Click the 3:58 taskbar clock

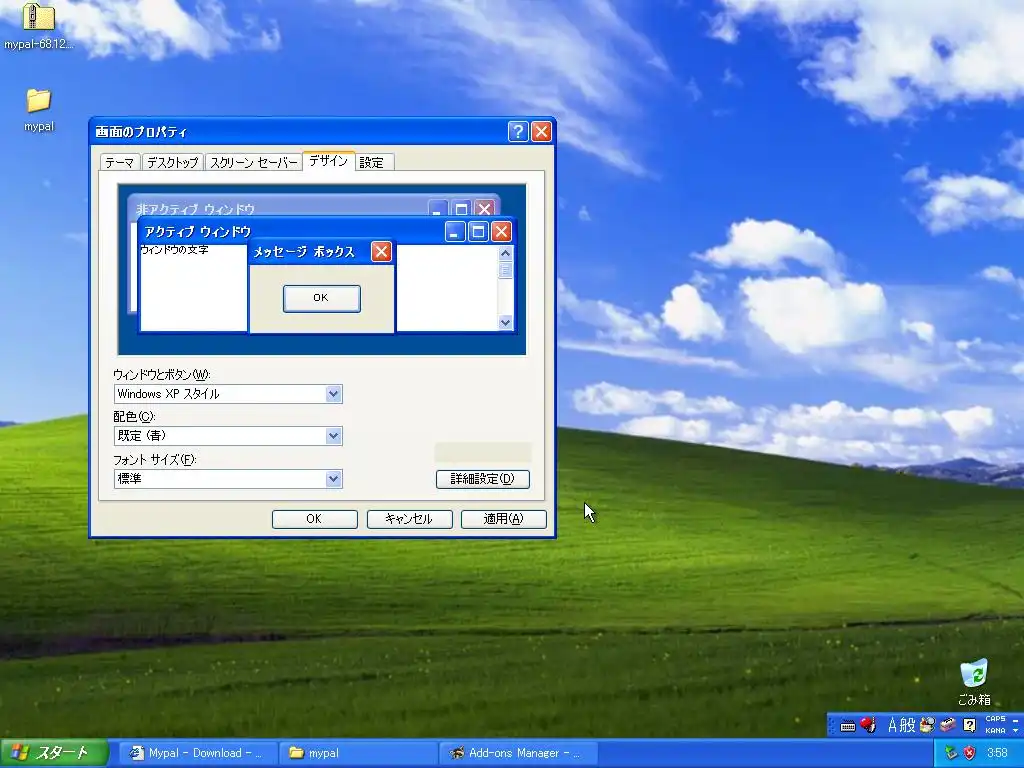tap(997, 753)
